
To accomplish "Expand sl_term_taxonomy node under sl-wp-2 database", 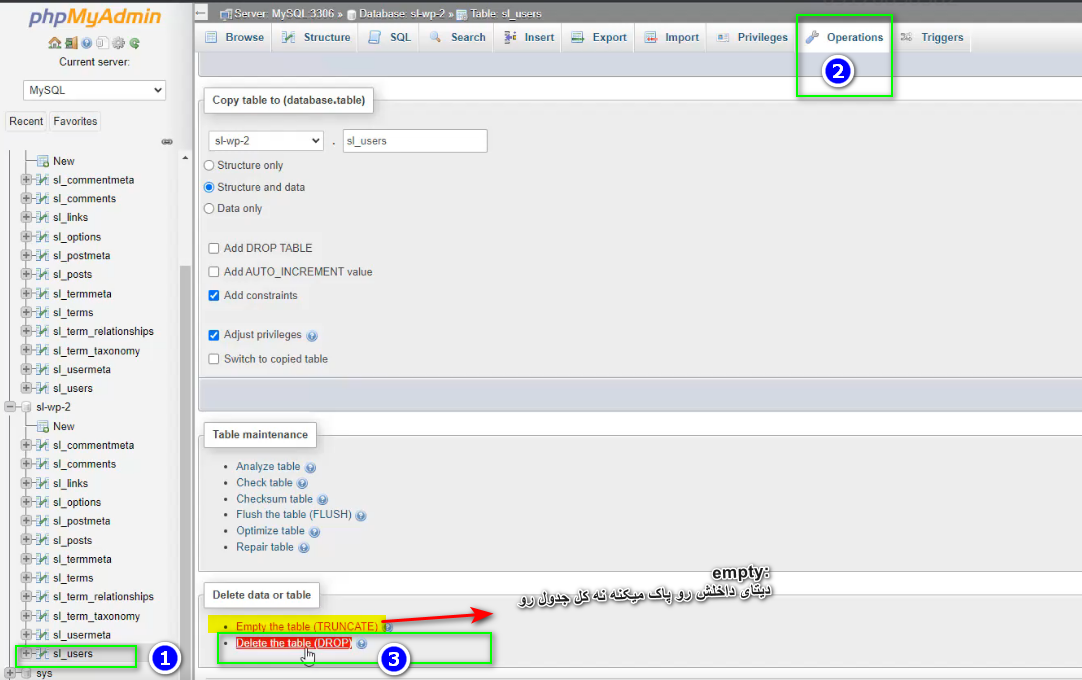I will 26,615.
